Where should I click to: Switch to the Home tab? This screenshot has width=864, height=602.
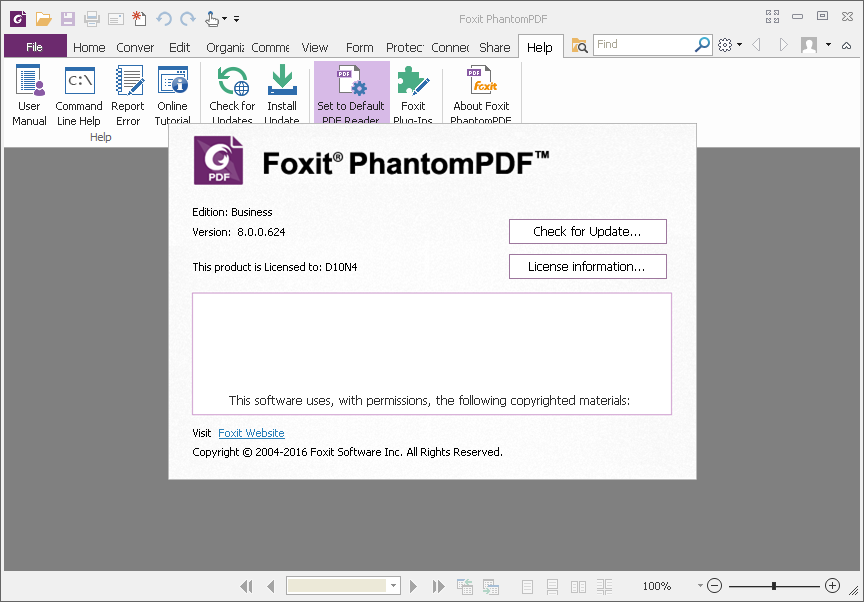pos(89,47)
